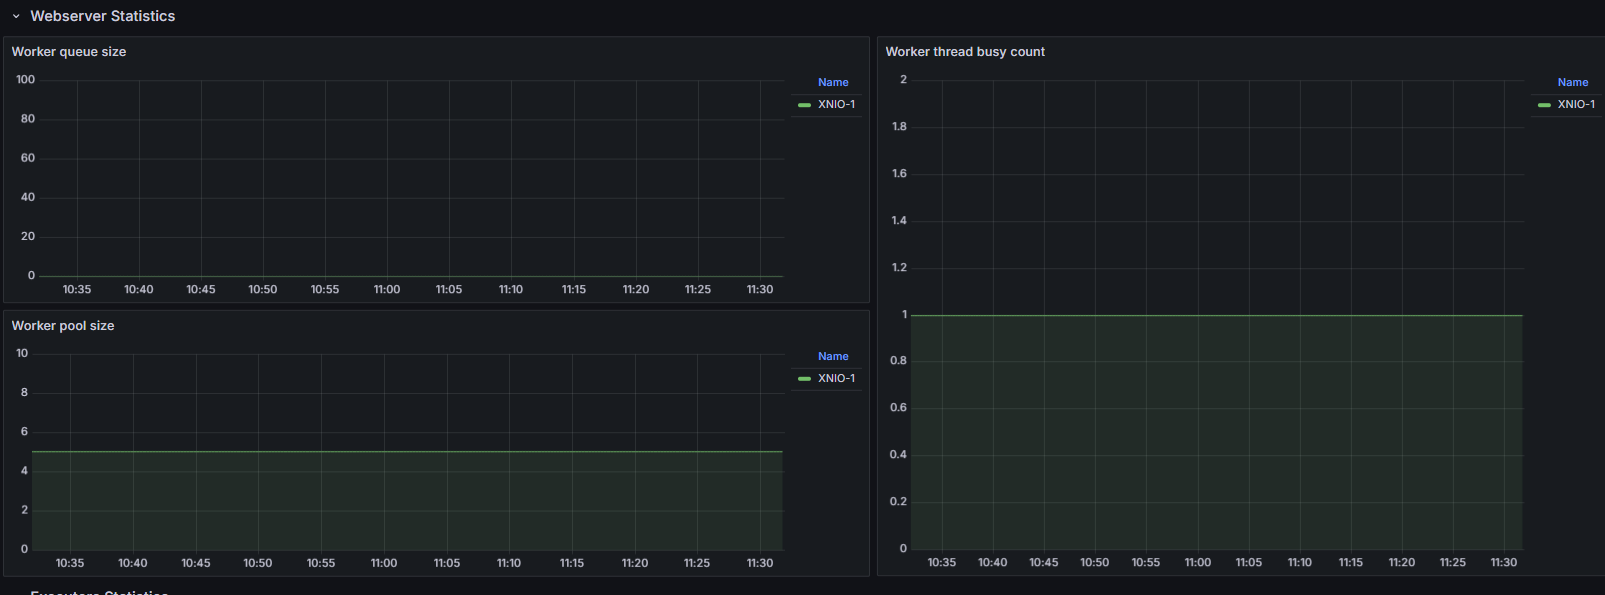Click 11:00 time label on Worker queue size graph
Viewport: 1605px width, 595px height.
(x=387, y=290)
